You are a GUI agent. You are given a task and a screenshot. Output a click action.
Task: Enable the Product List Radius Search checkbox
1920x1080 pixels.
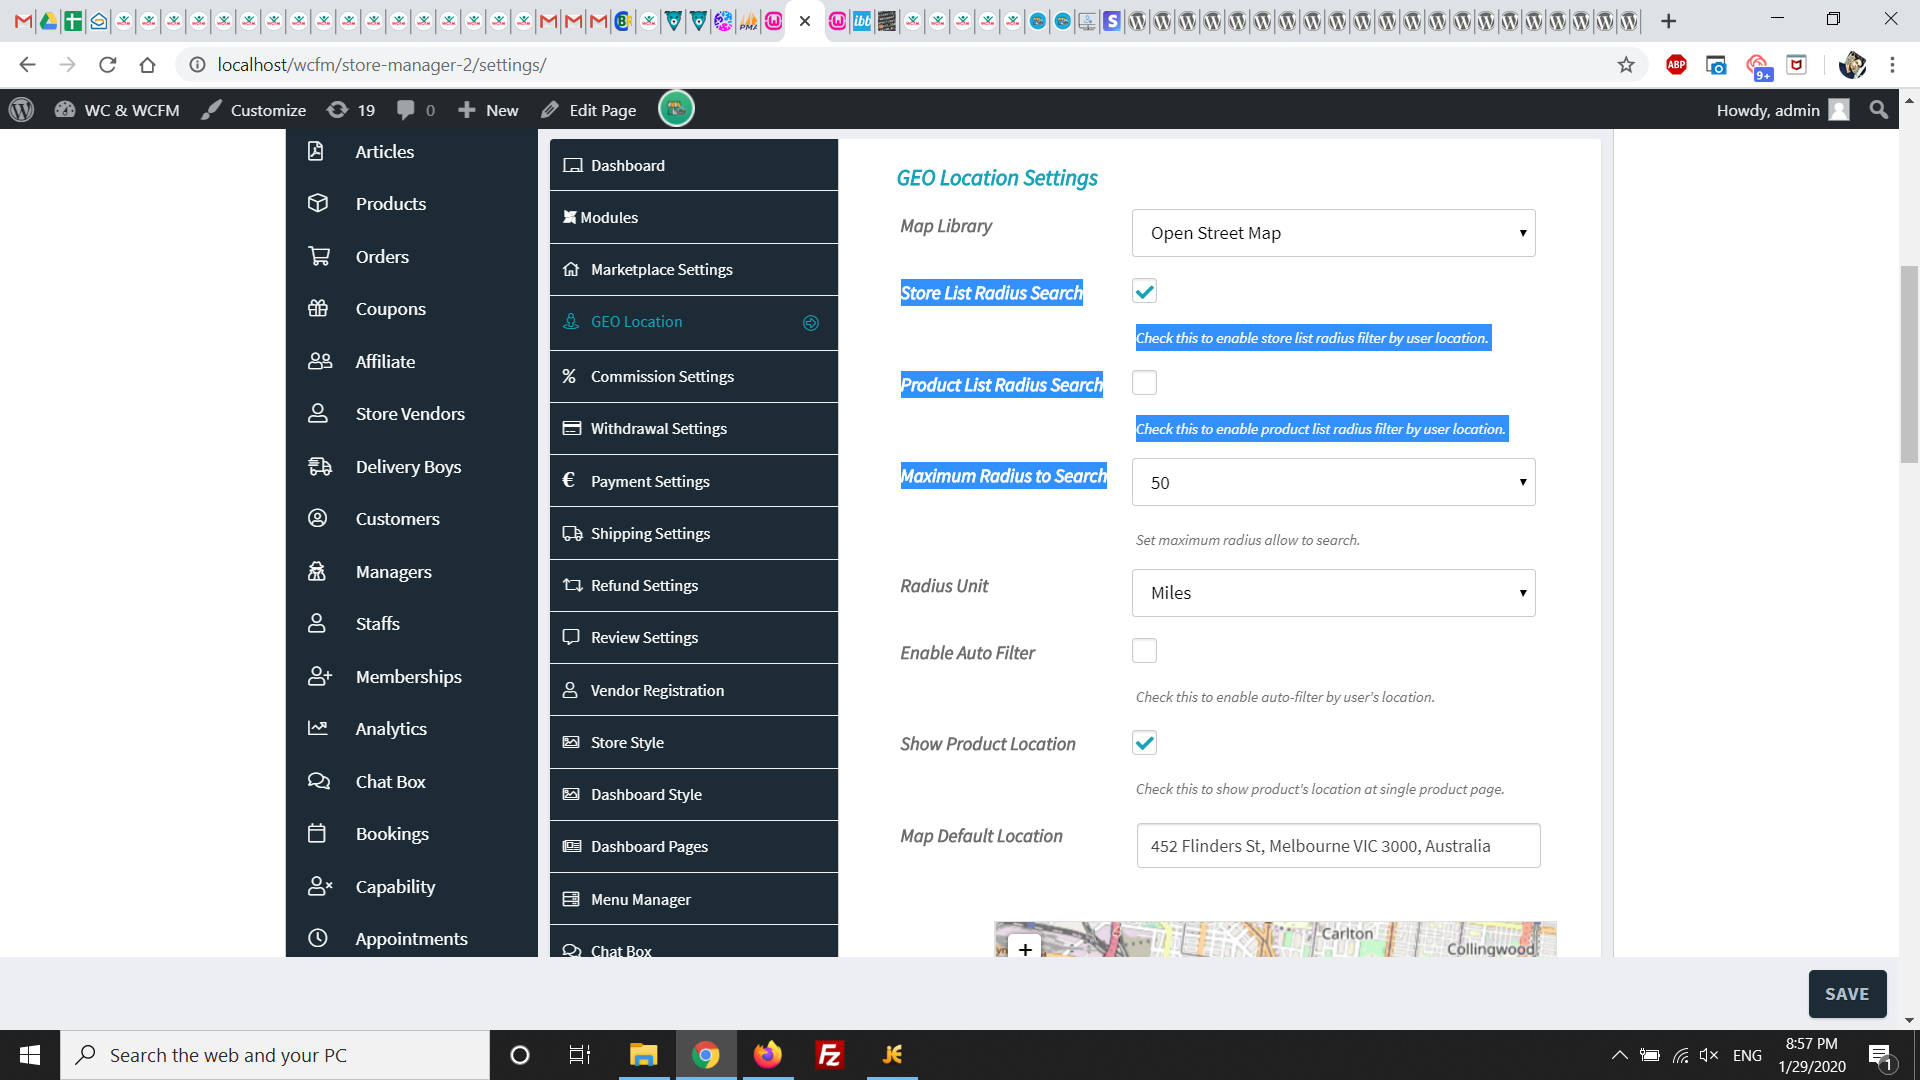[x=1144, y=383]
